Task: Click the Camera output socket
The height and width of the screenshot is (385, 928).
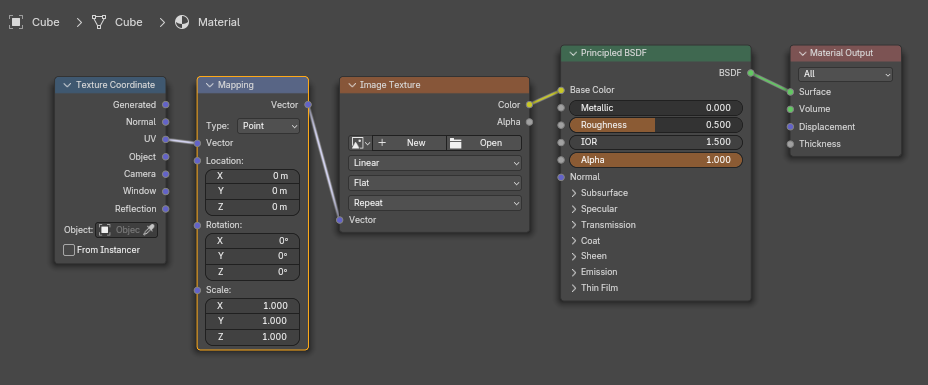Action: (x=166, y=174)
